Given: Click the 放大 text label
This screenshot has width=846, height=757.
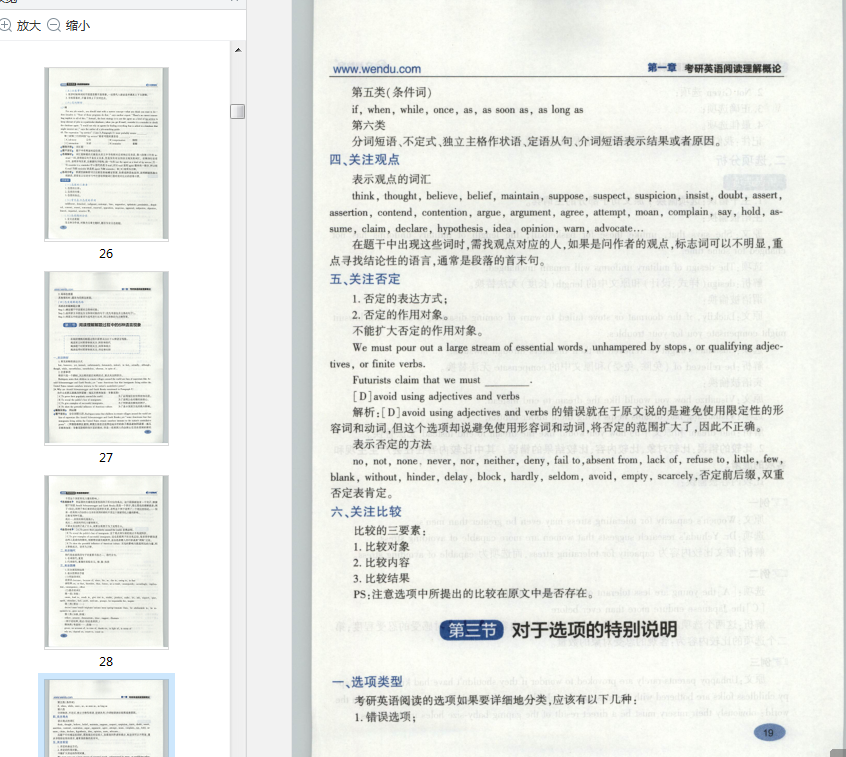Looking at the screenshot, I should [29, 25].
